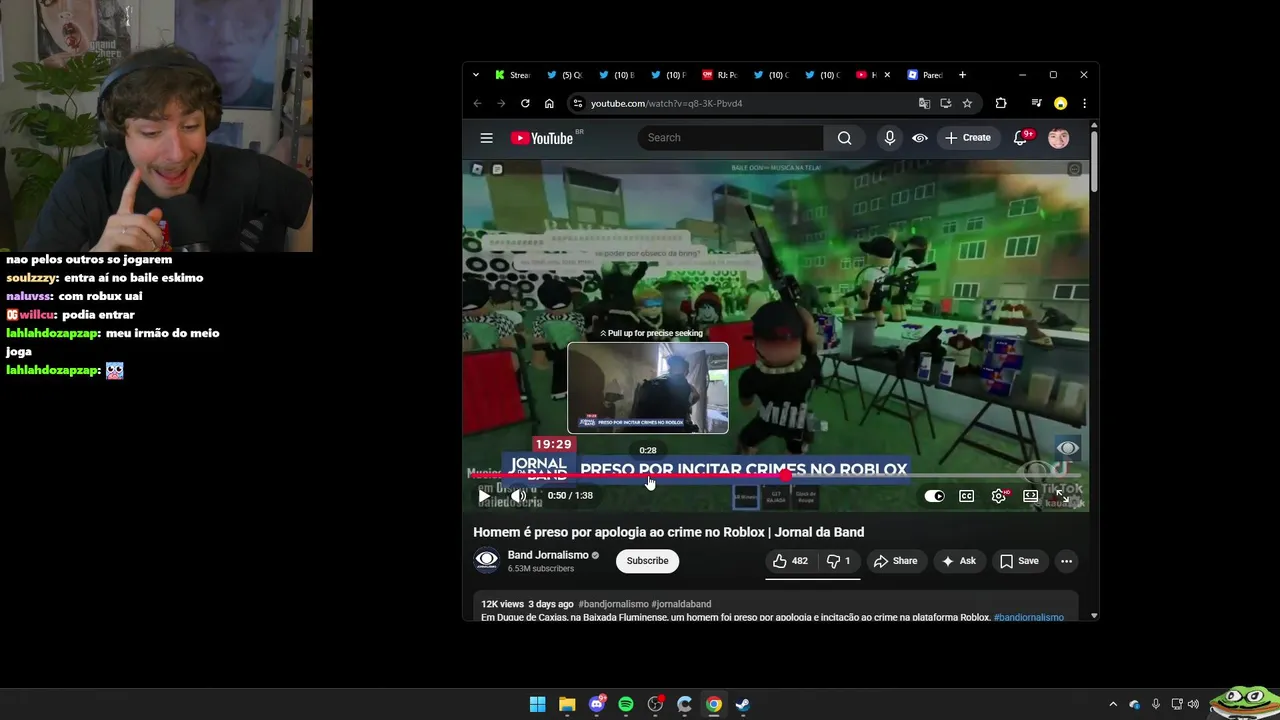Viewport: 1280px width, 720px height.
Task: Open the Band Jornalismo channel avatar
Action: 486,560
